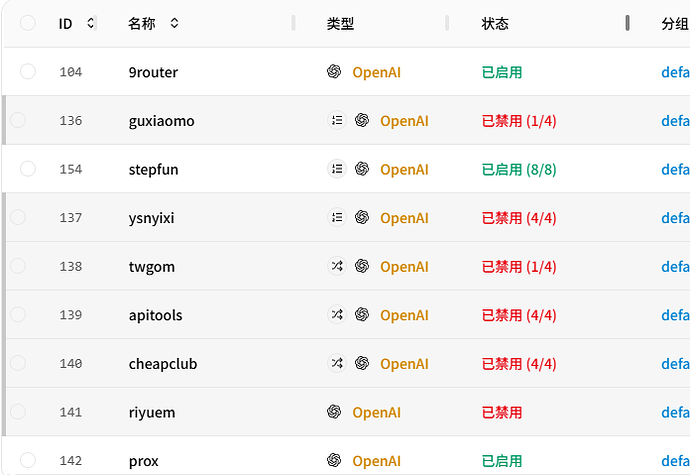Grab the column resize handle after 状态

tap(627, 23)
